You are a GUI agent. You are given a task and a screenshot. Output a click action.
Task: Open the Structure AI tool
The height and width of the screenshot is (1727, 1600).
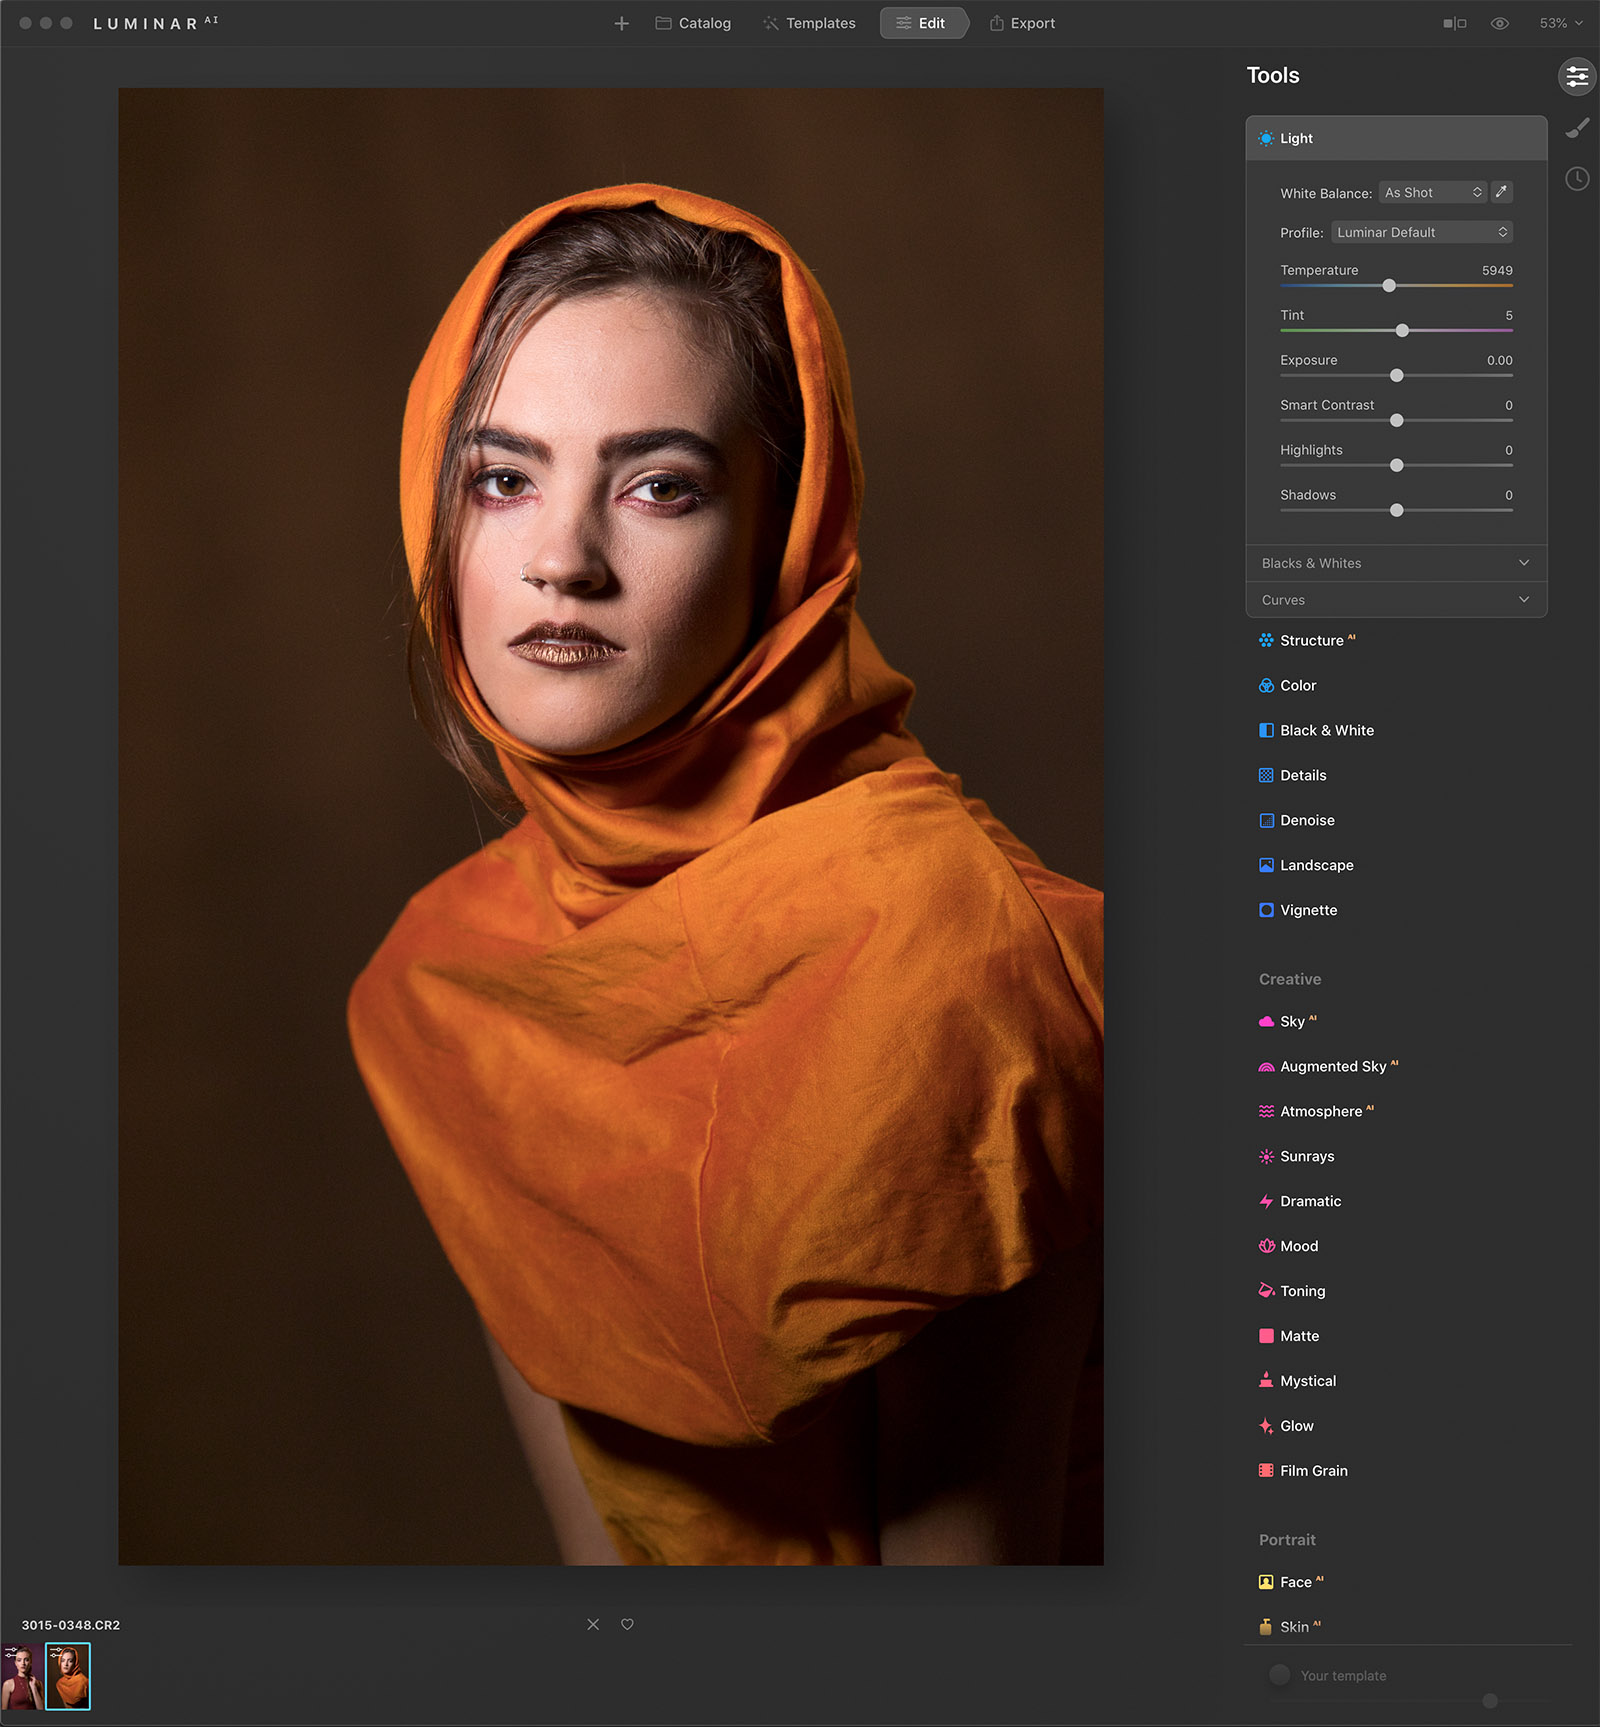(1311, 640)
